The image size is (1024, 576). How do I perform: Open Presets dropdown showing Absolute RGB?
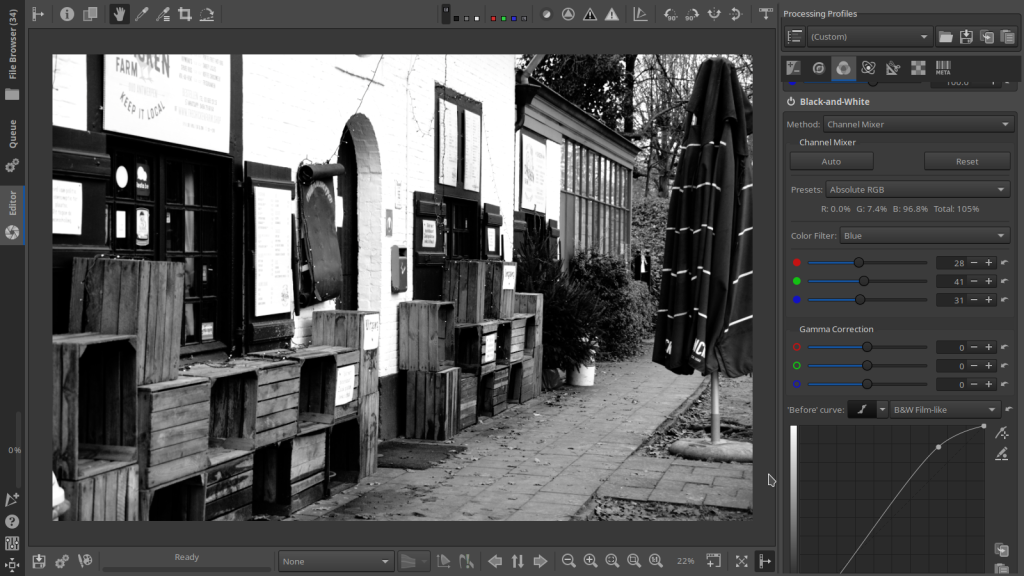pyautogui.click(x=917, y=189)
